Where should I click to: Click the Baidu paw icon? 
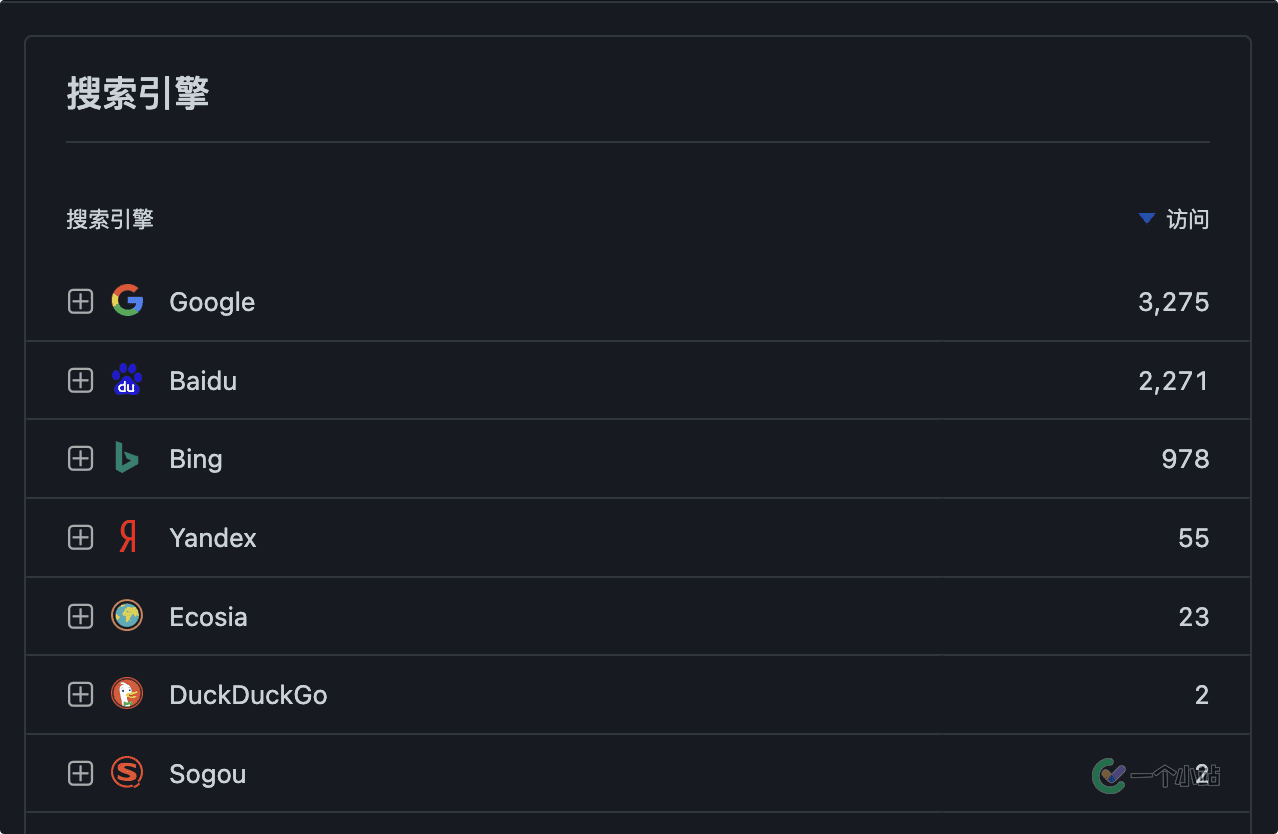127,380
